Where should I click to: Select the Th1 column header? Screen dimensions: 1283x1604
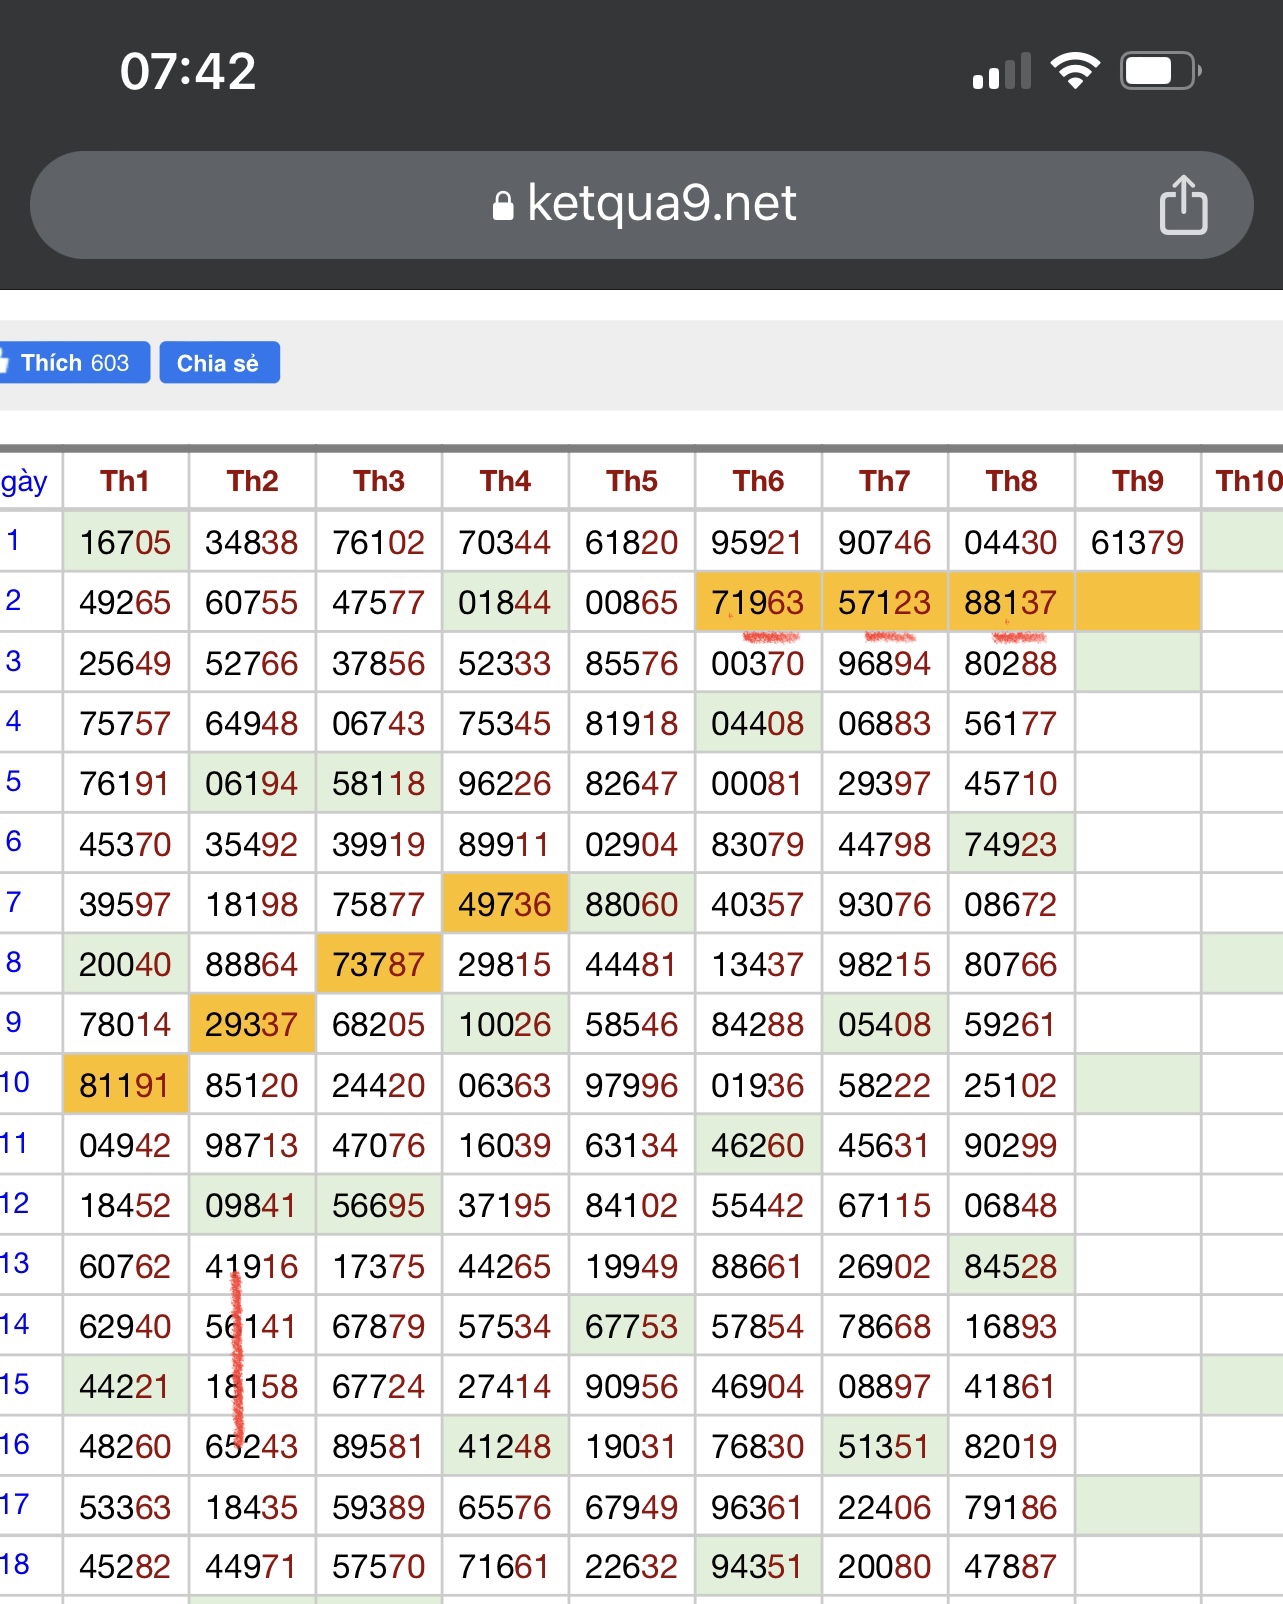[125, 481]
